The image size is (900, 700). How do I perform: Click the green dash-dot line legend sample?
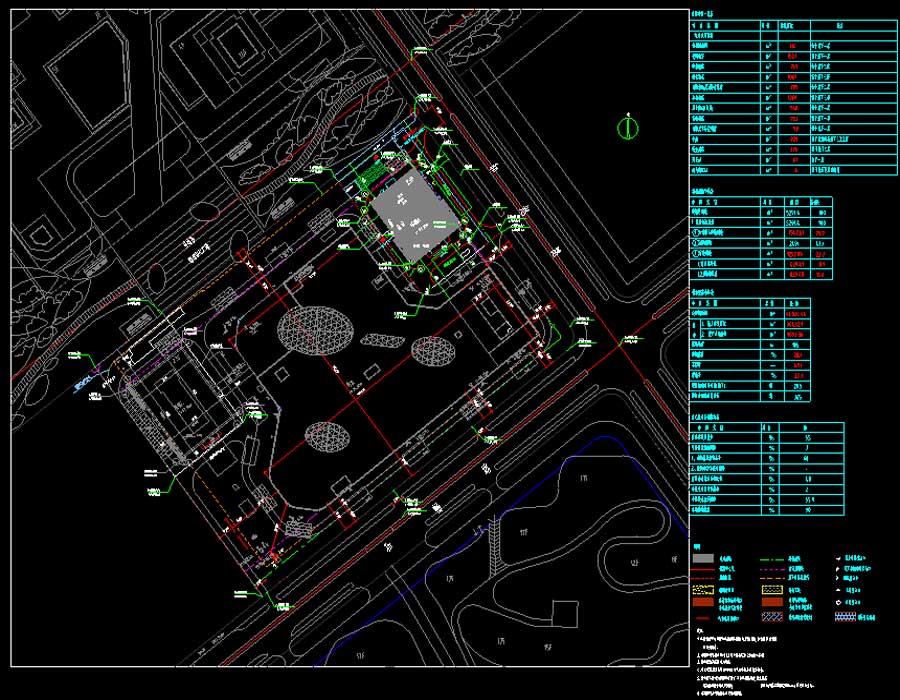[772, 560]
